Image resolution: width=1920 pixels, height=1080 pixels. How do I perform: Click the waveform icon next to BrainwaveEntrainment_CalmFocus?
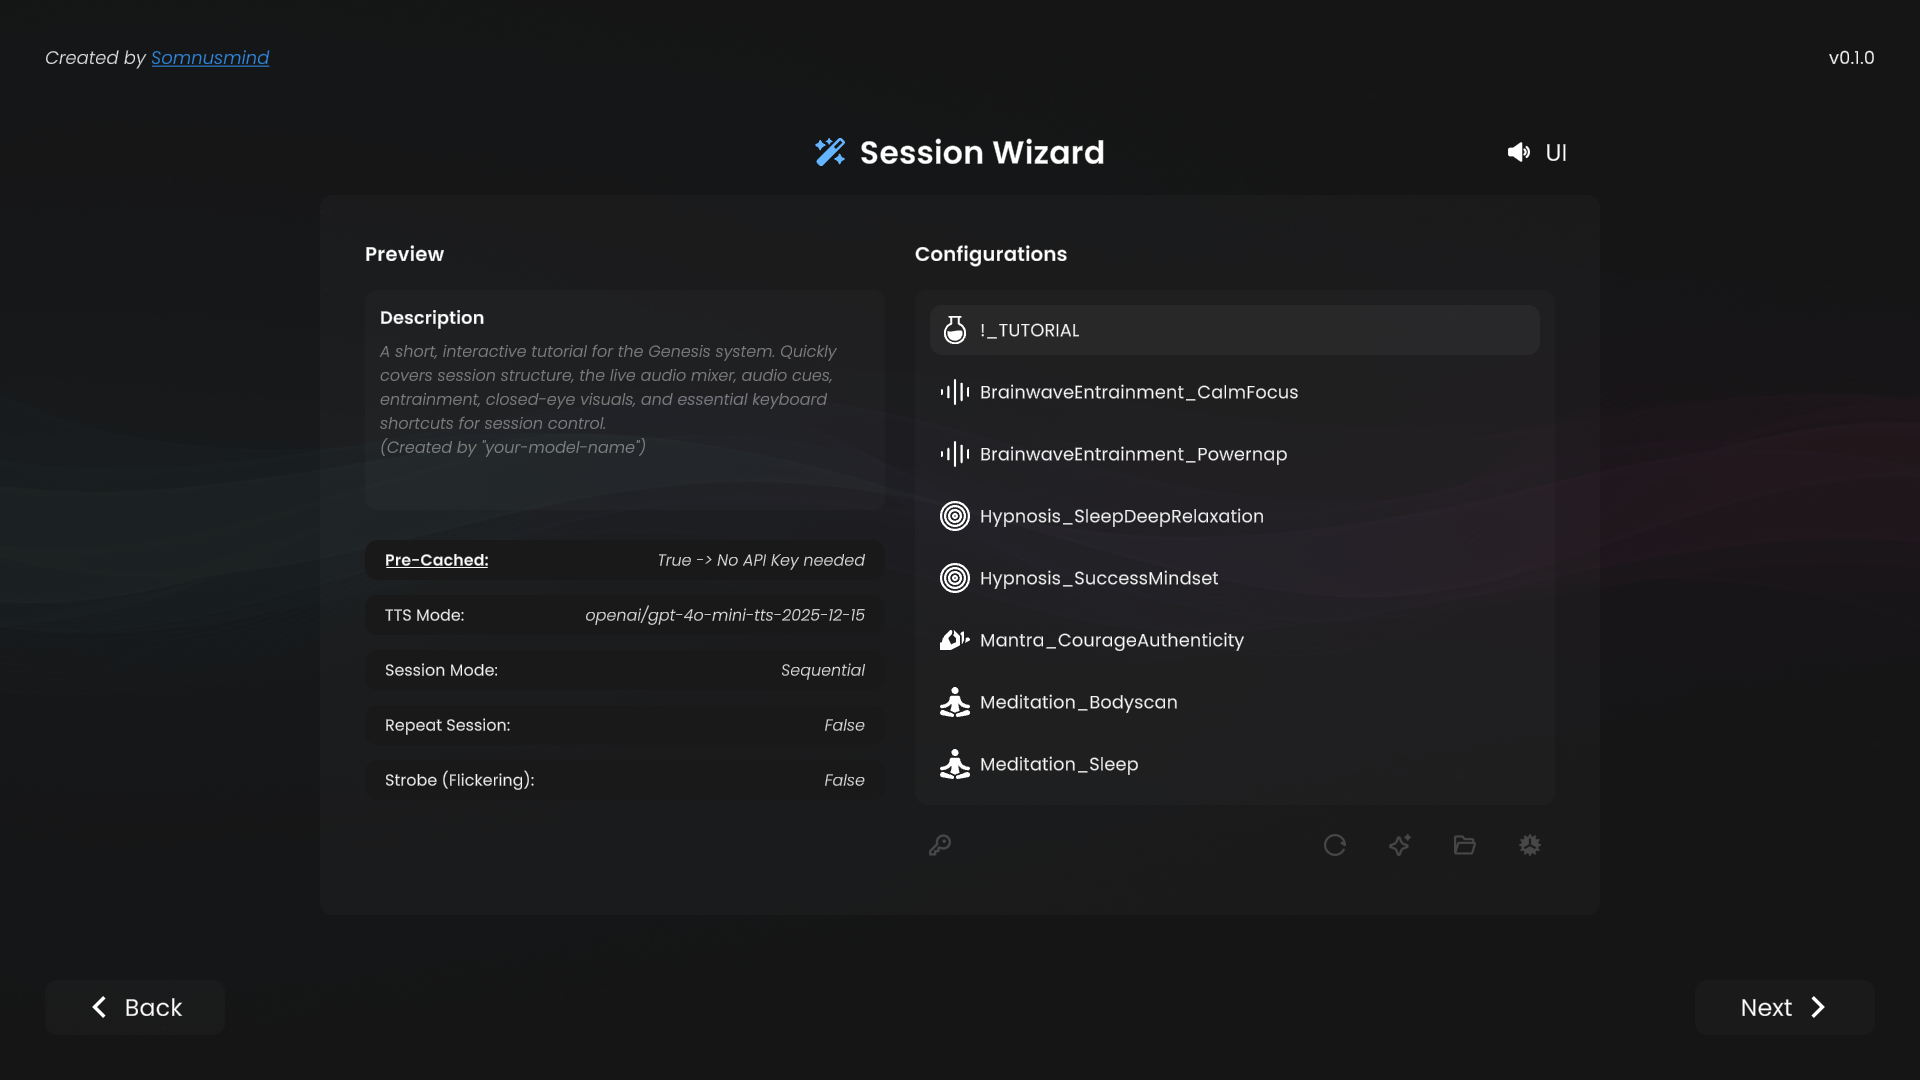tap(955, 392)
